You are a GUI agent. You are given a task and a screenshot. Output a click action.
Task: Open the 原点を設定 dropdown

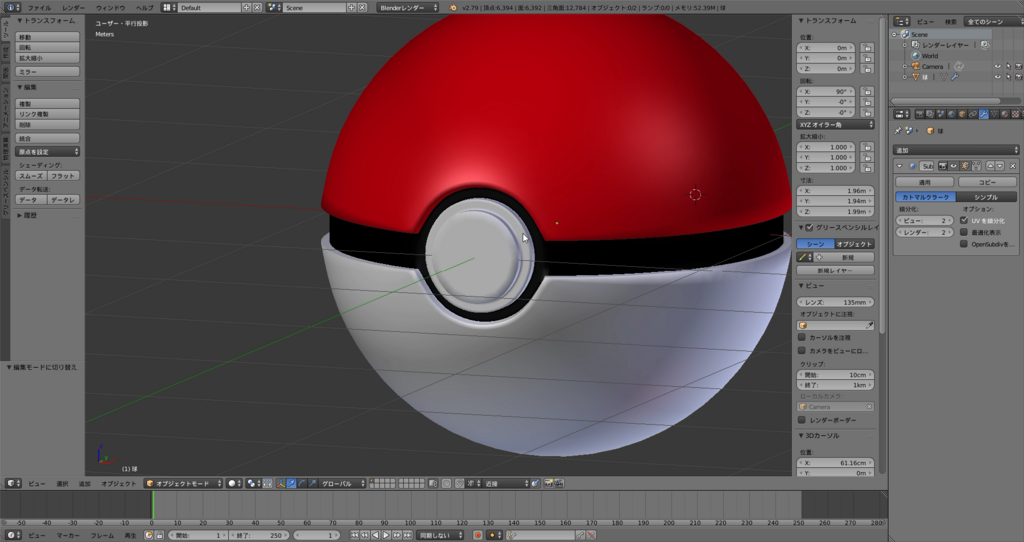[48, 151]
